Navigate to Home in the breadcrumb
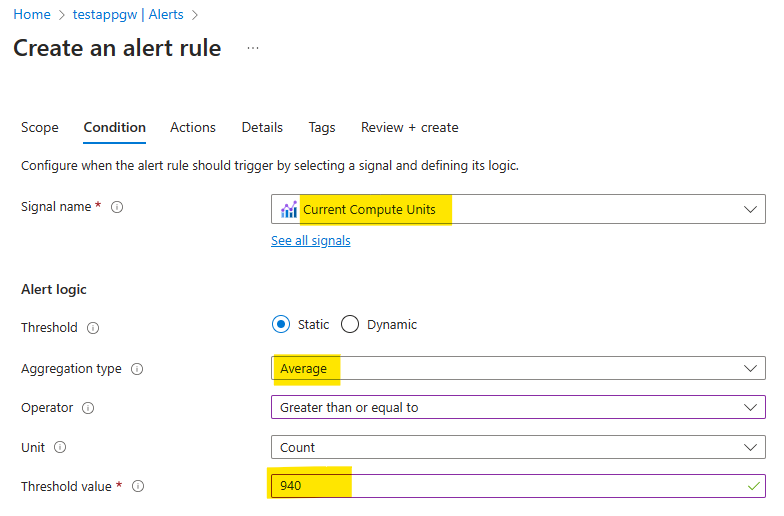This screenshot has height=516, width=784. click(32, 15)
